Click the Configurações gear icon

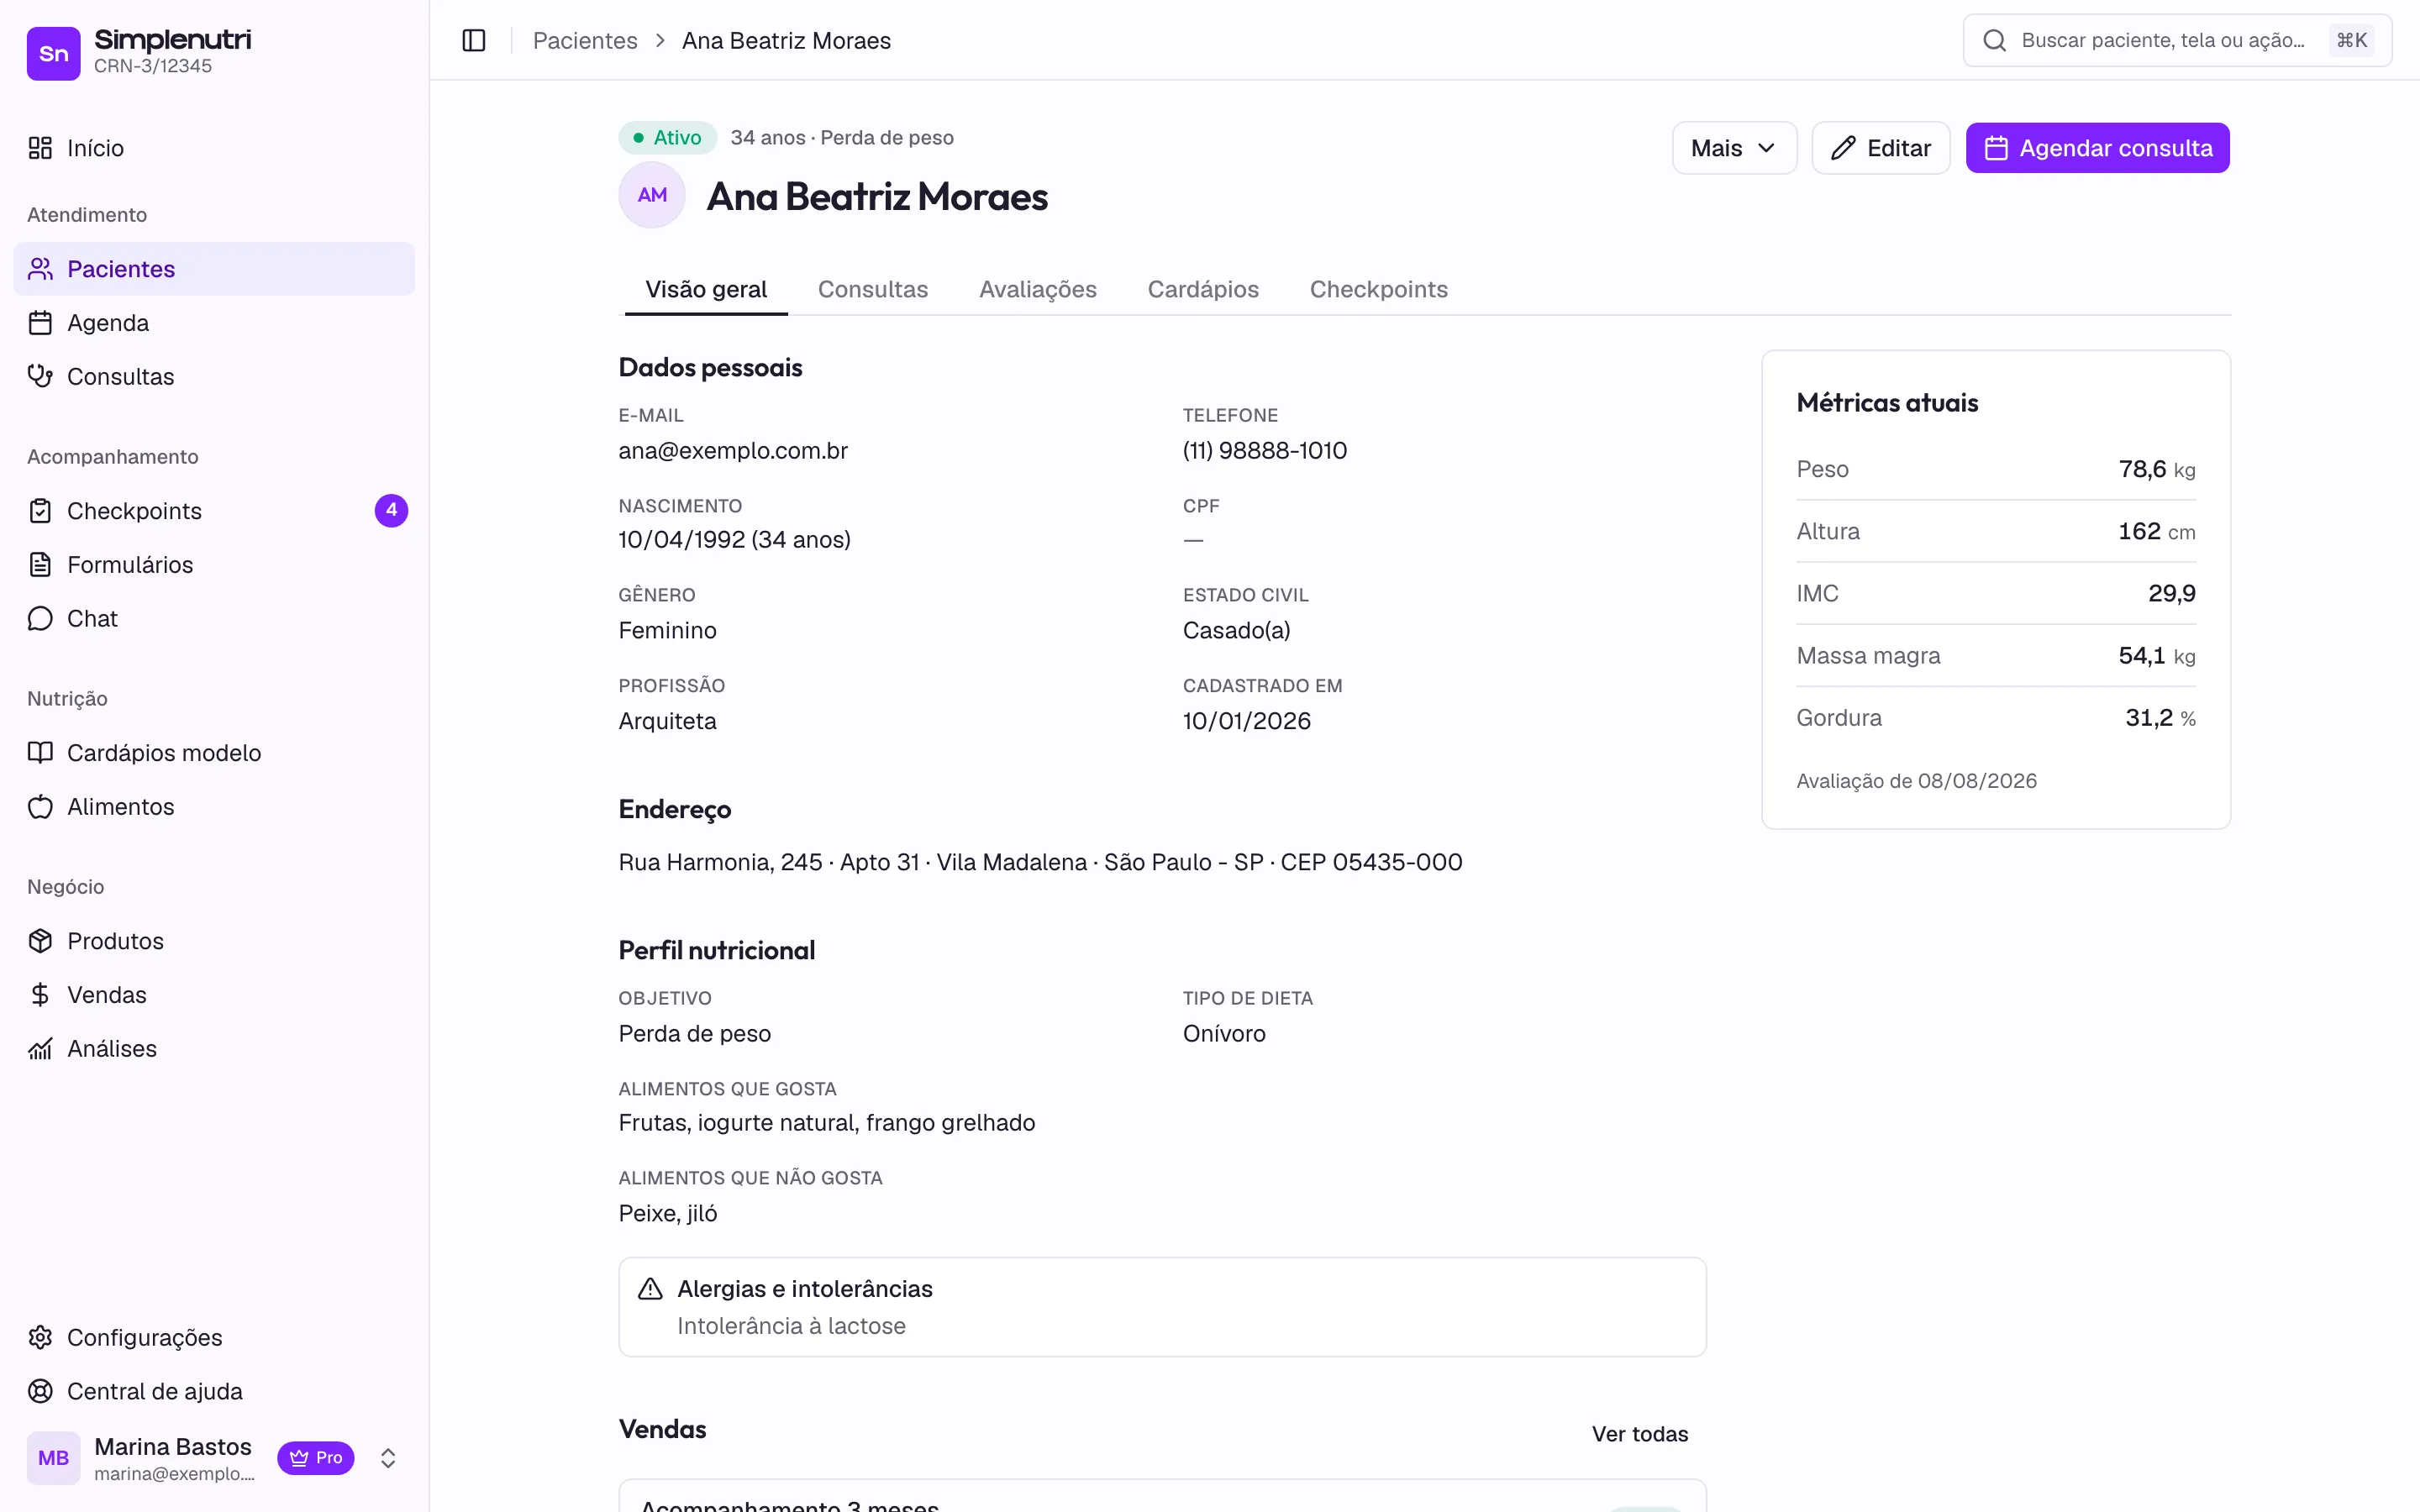point(40,1338)
